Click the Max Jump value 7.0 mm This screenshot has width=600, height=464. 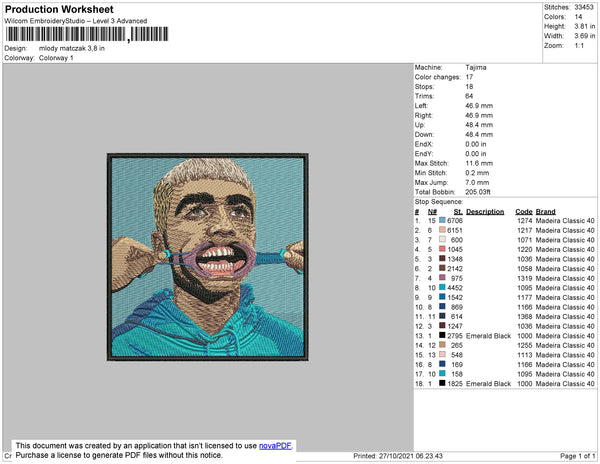(477, 182)
